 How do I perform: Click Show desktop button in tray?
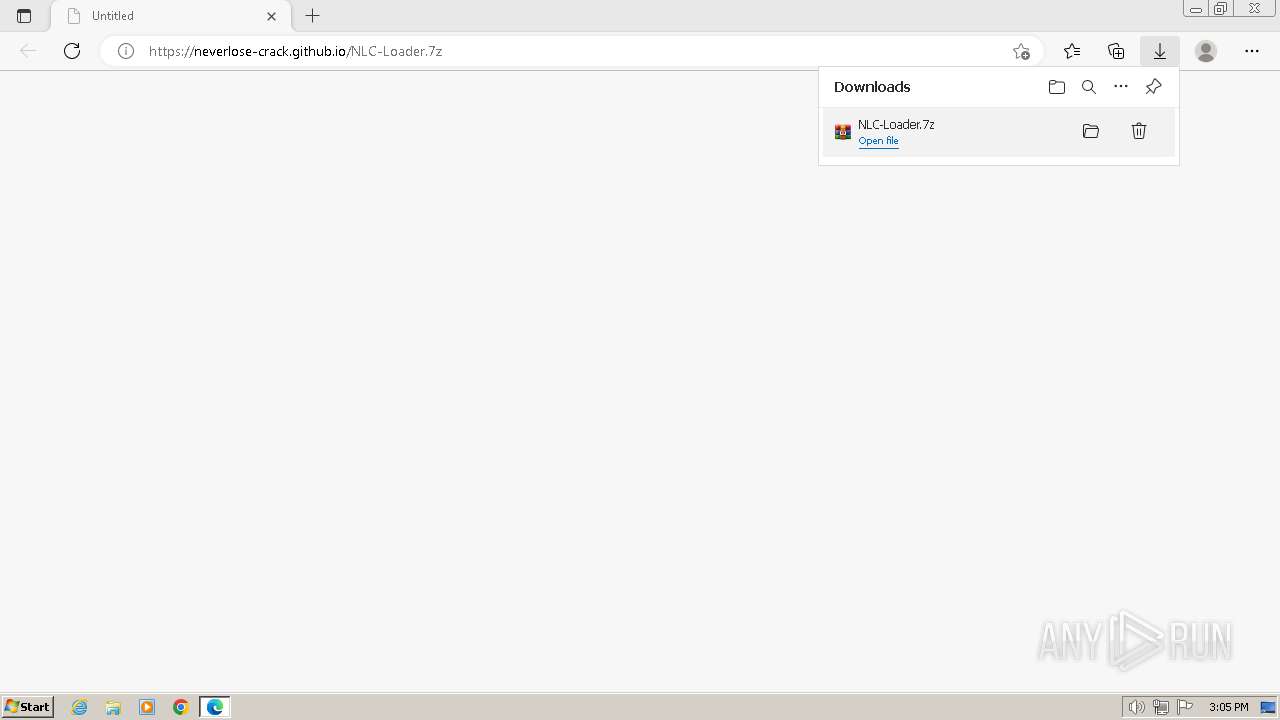1268,707
